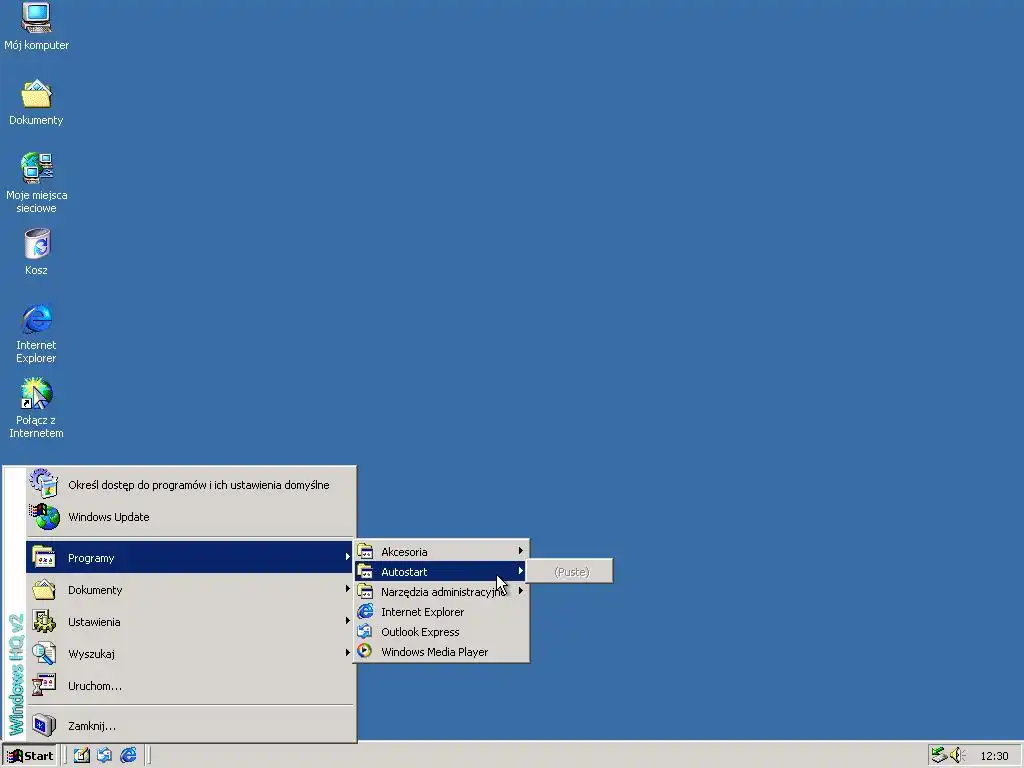Choose Uruchom... from Start menu
1024x768 pixels.
click(x=191, y=686)
